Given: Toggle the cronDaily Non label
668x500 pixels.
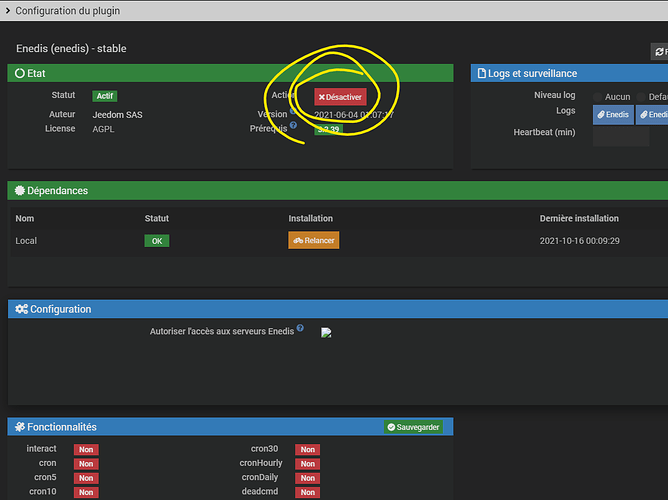Looking at the screenshot, I should click(308, 478).
